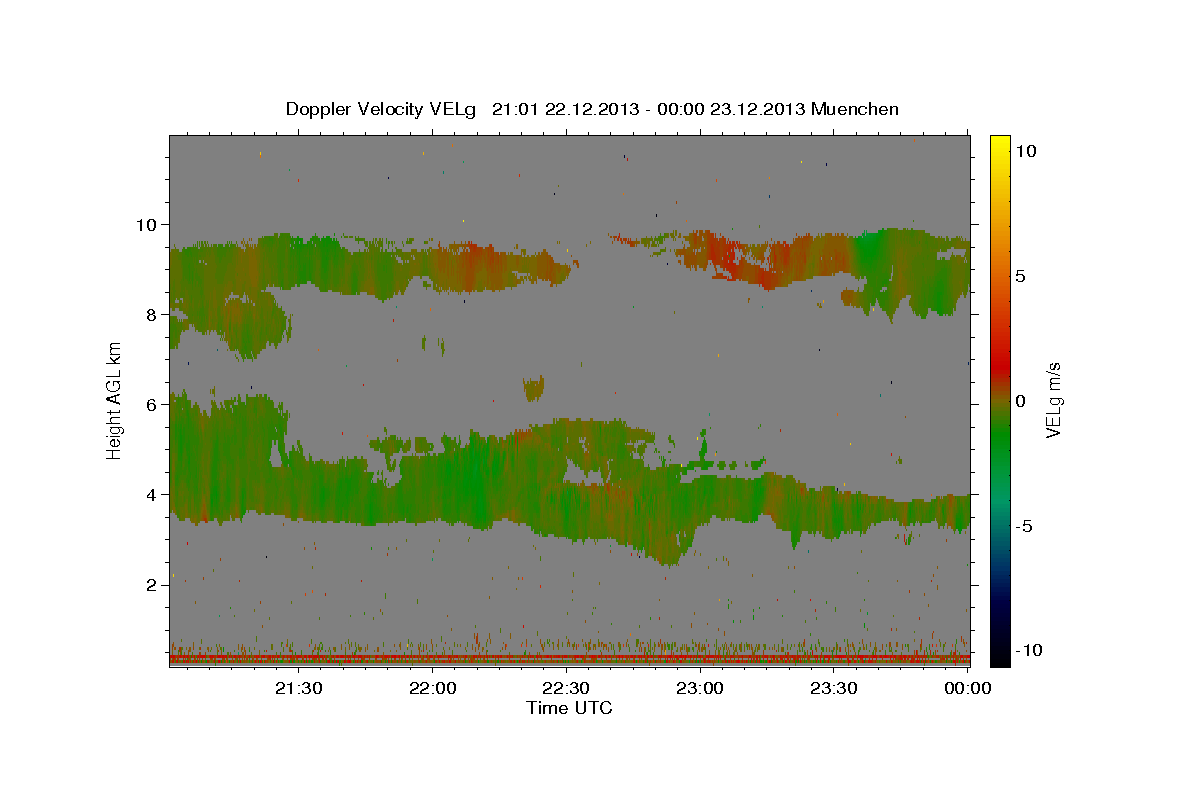The width and height of the screenshot is (1200, 800).
Task: Click the 'Time UTC' axis label
Action: tap(569, 708)
